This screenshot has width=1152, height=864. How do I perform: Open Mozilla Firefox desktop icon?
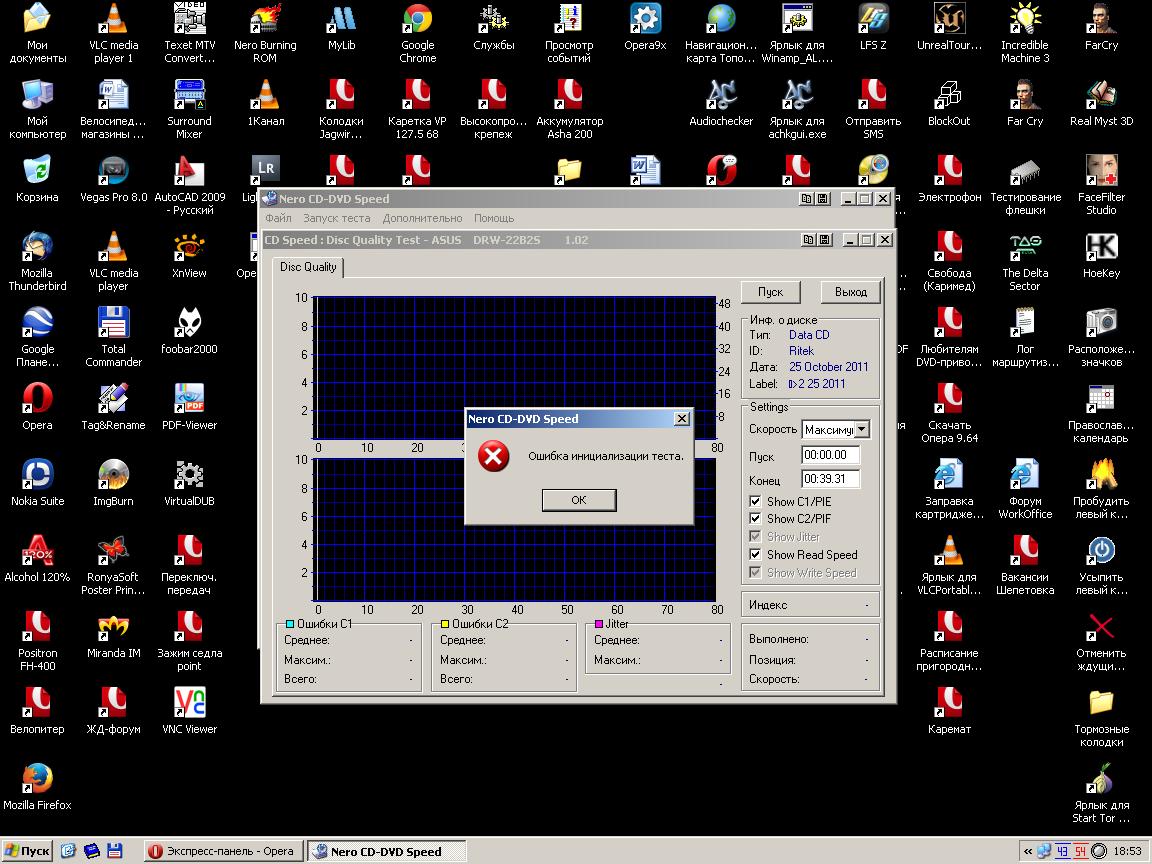pyautogui.click(x=37, y=786)
